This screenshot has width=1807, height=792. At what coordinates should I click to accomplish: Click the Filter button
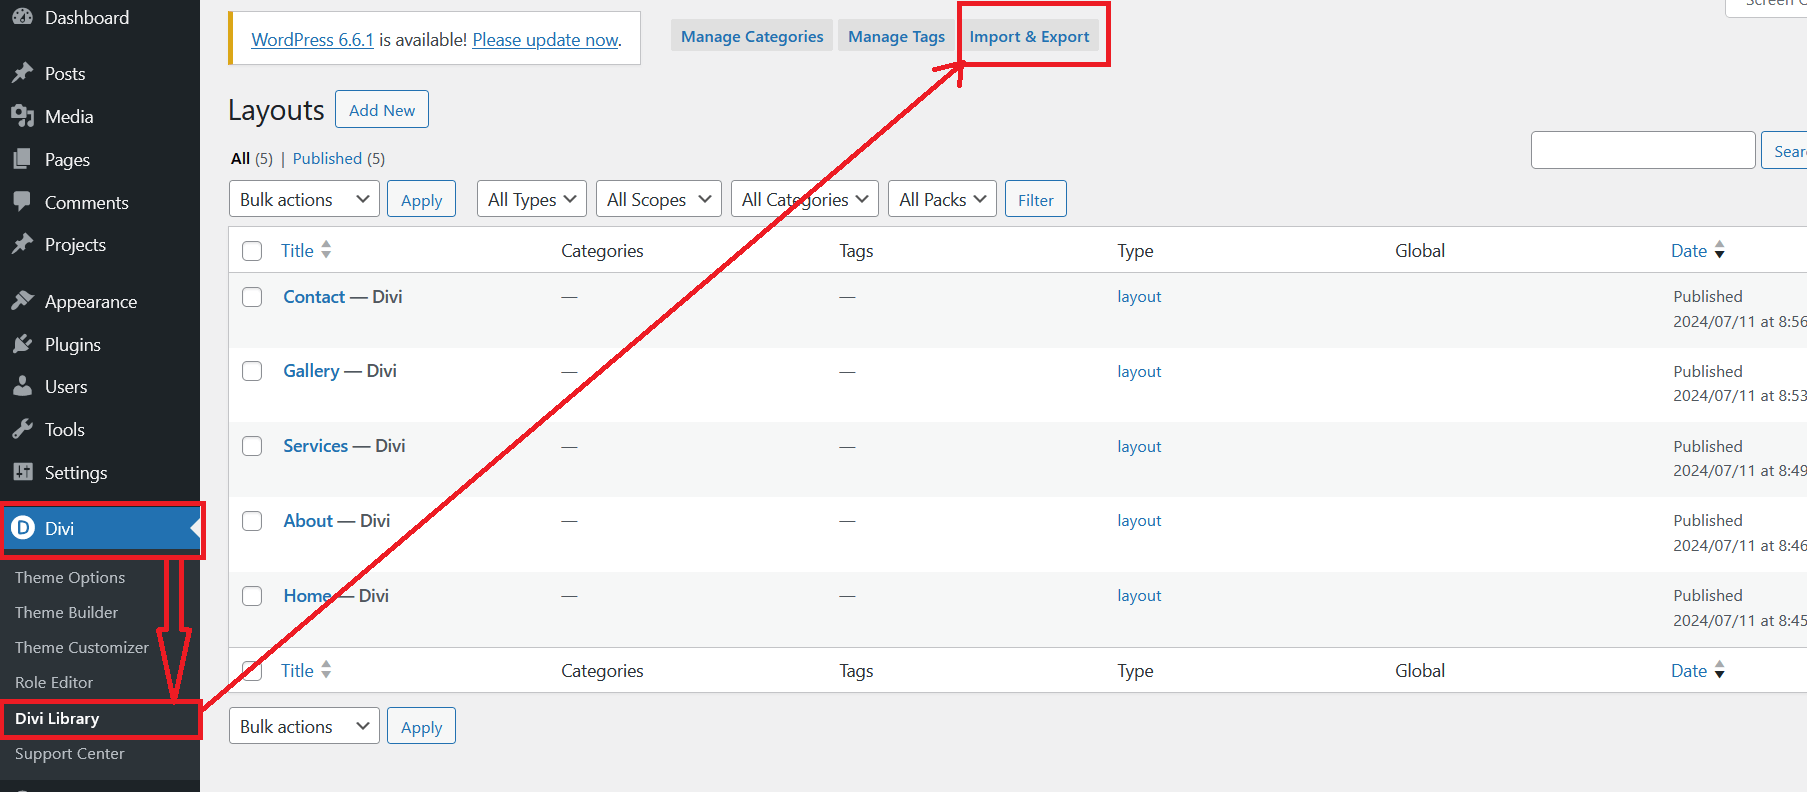1035,199
